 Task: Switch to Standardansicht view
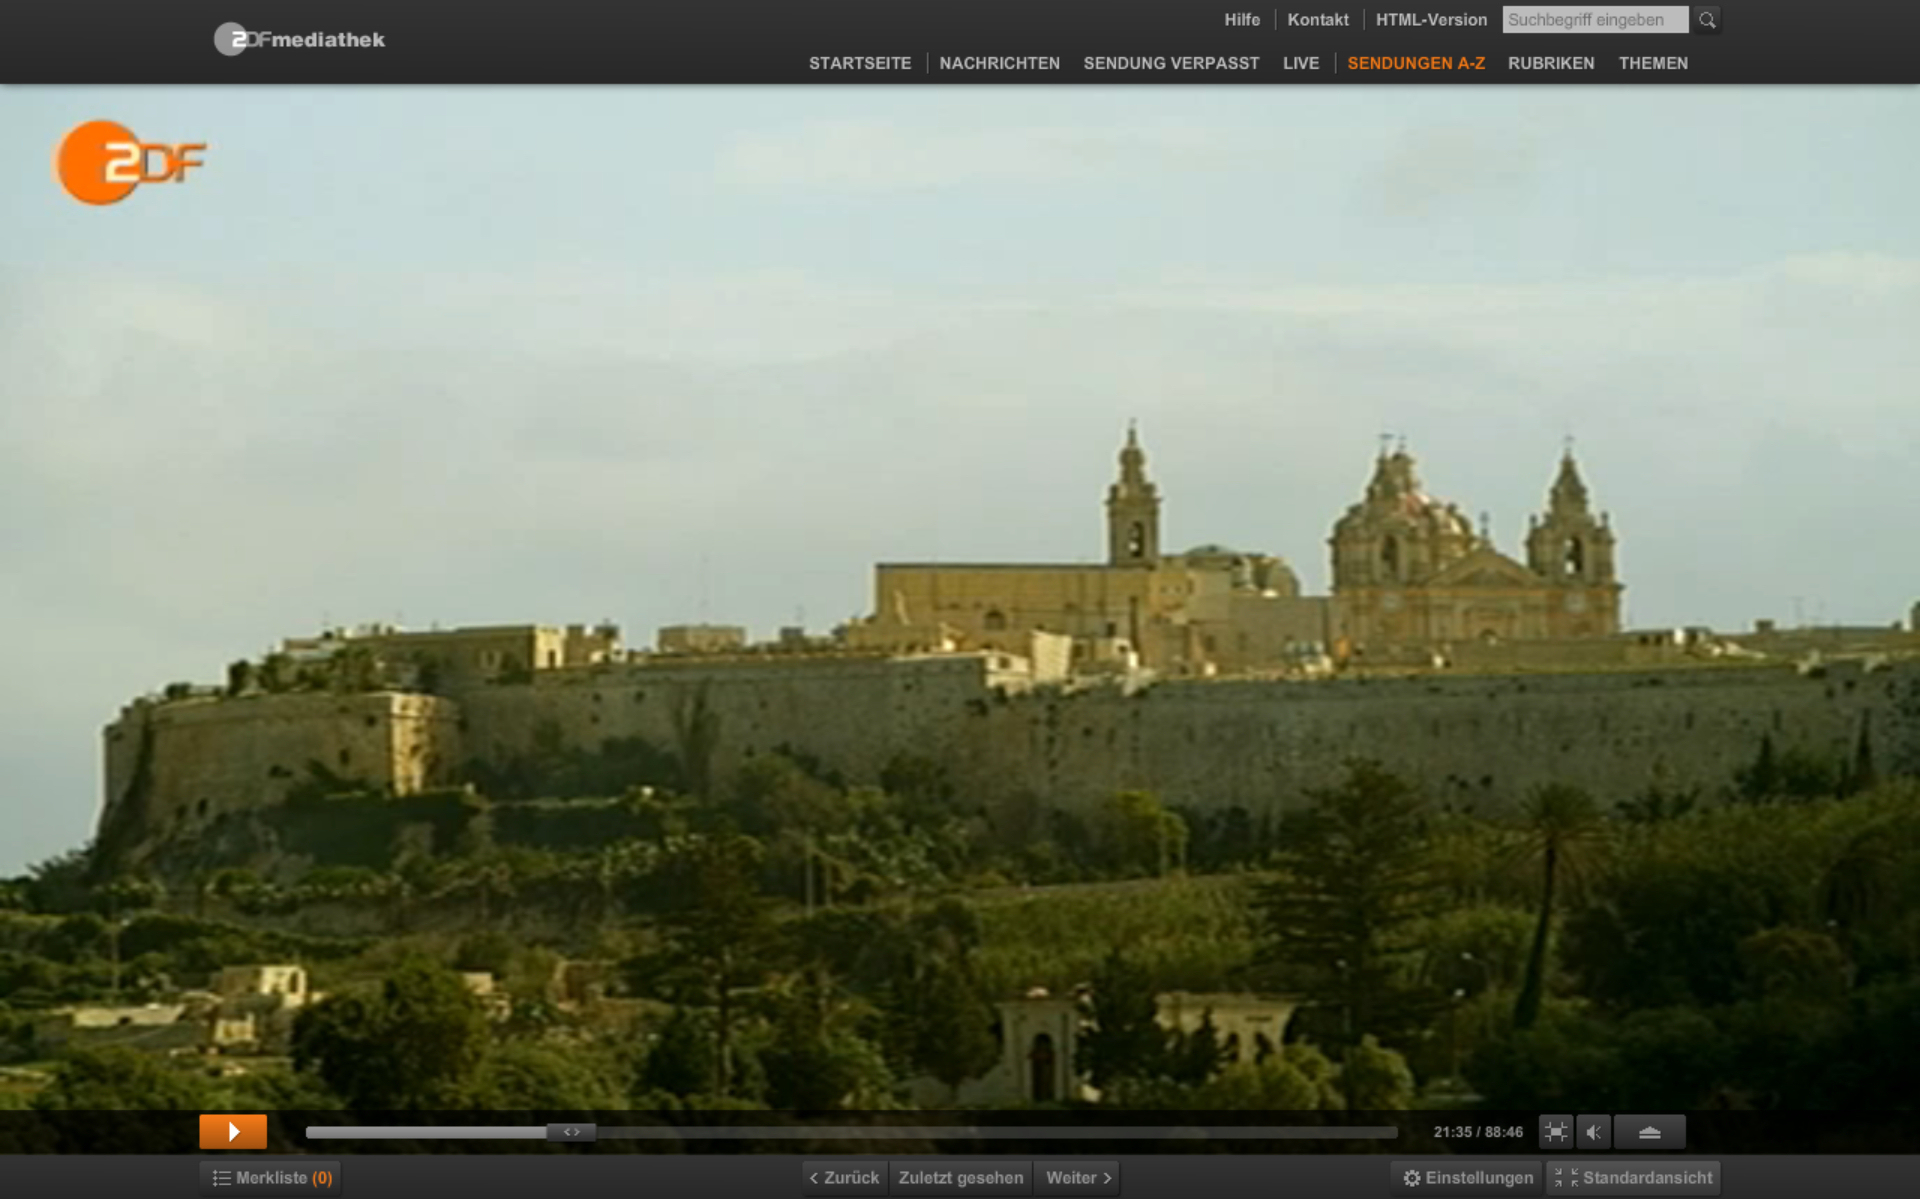pyautogui.click(x=1634, y=1178)
